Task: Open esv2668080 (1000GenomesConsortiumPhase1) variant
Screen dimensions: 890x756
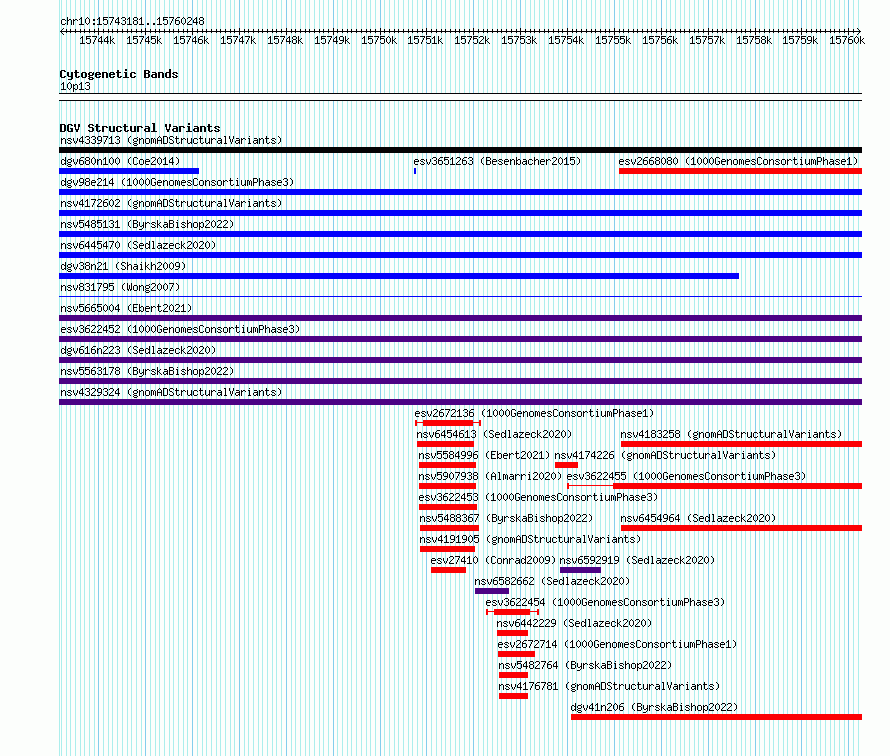Action: tap(738, 161)
